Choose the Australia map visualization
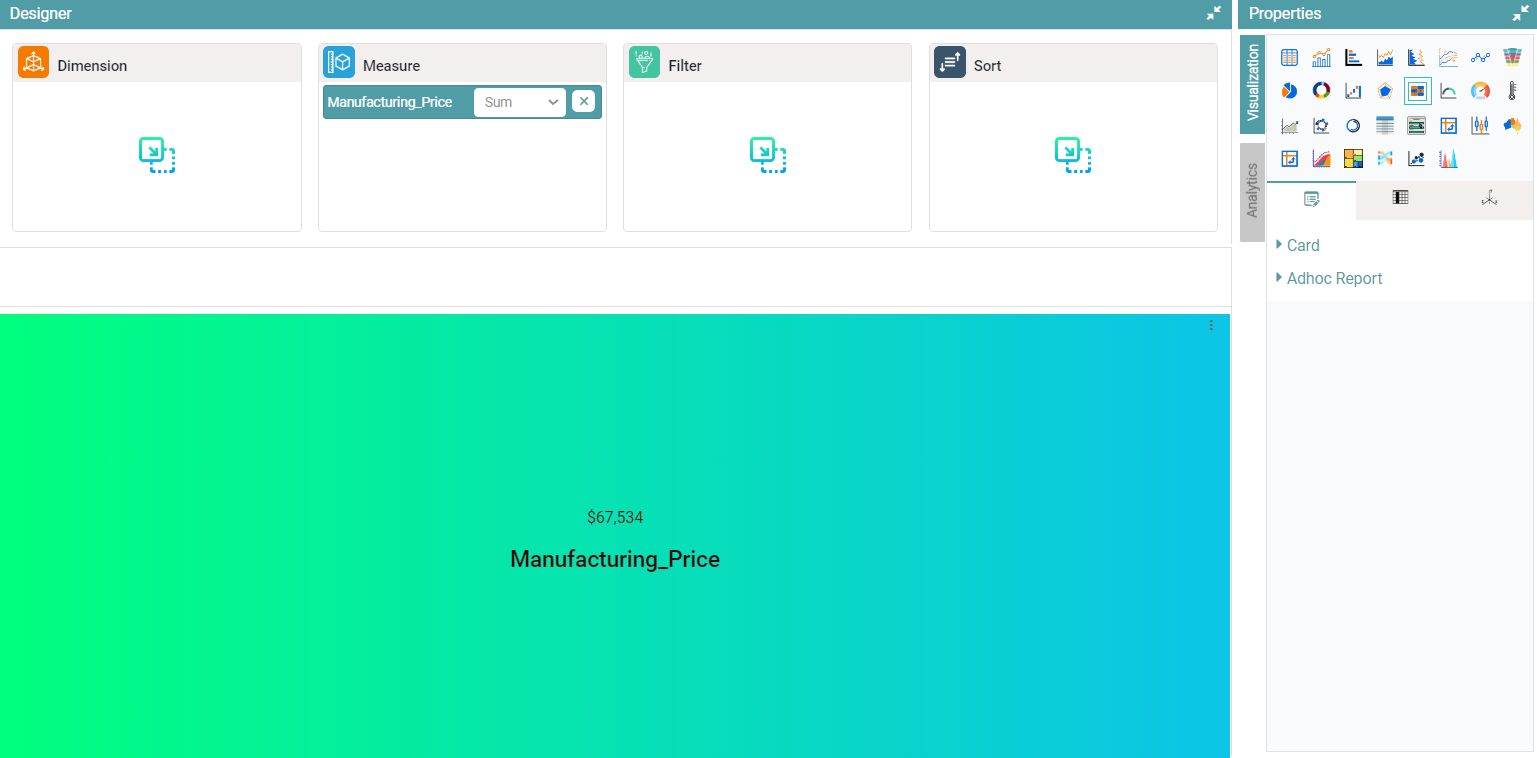The image size is (1537, 758). point(1512,125)
